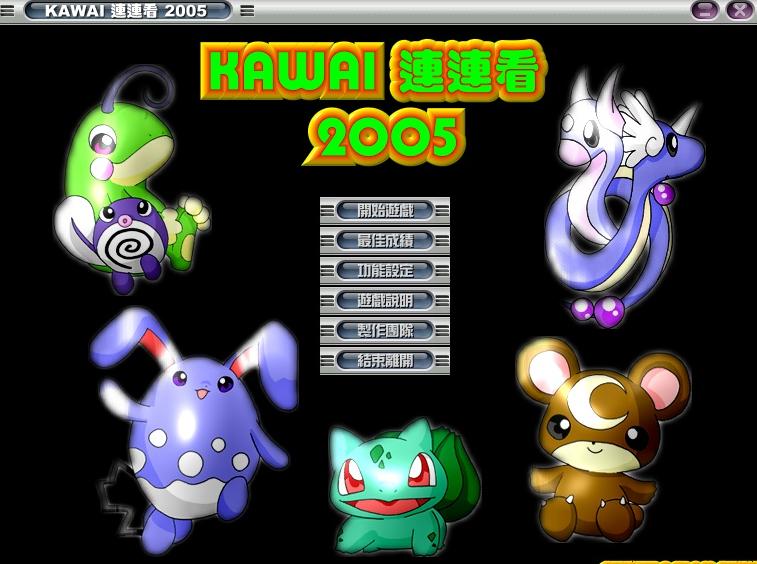The height and width of the screenshot is (564, 757).
Task: Start the game with 開始遊戲 button
Action: (x=385, y=211)
